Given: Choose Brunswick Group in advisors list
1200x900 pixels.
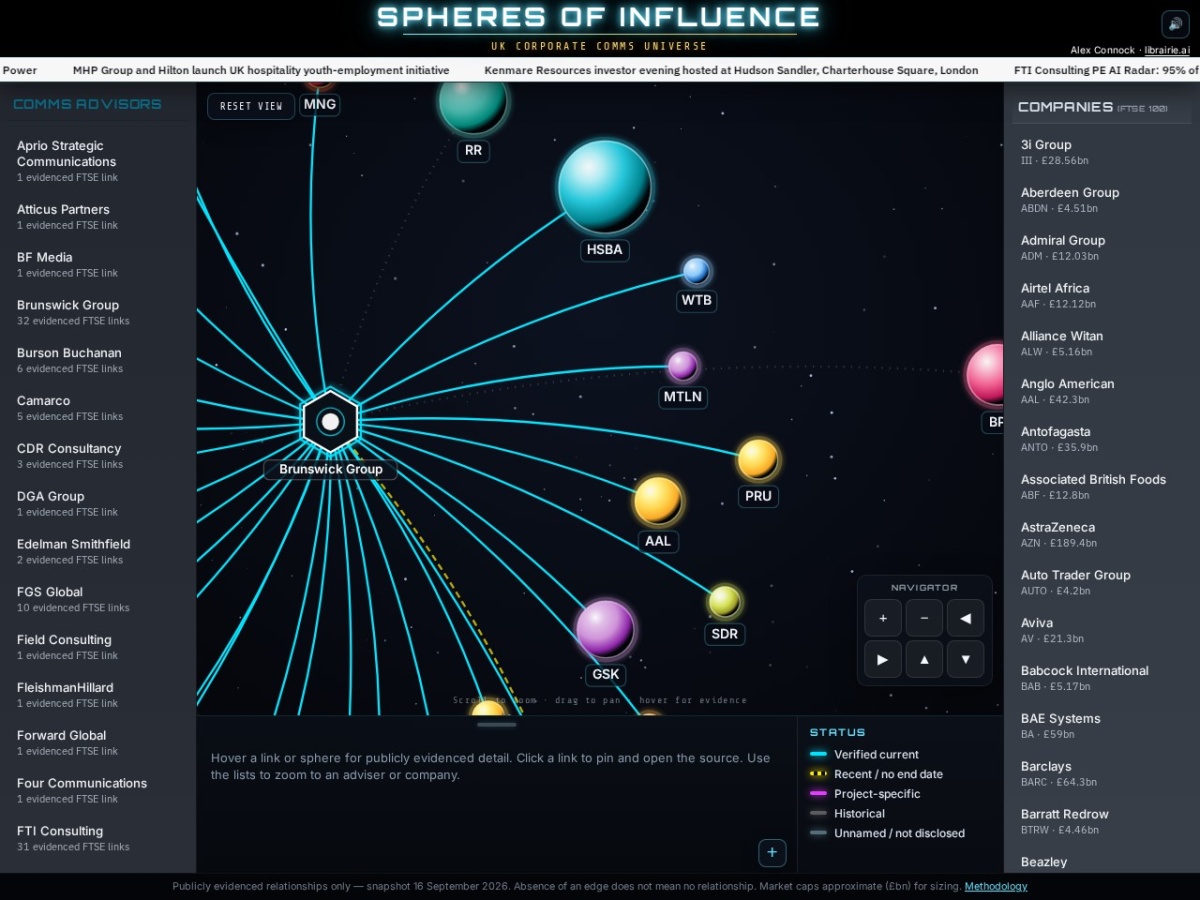Looking at the screenshot, I should click(98, 312).
